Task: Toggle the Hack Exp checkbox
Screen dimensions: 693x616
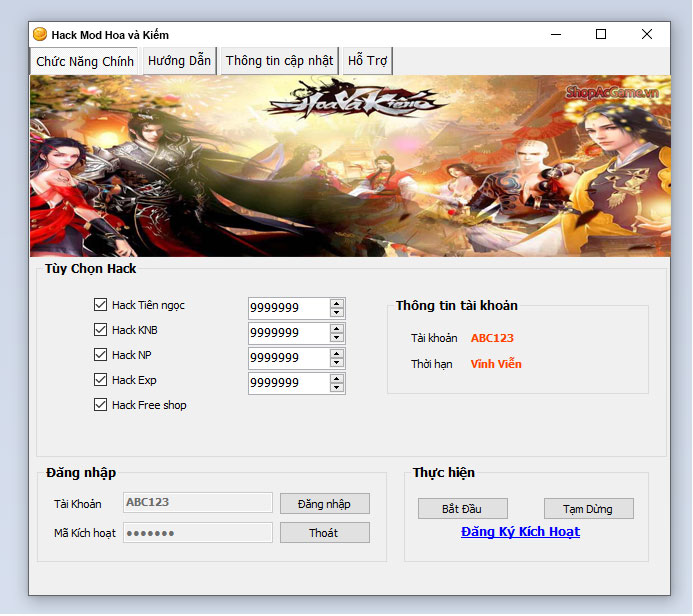Action: point(100,380)
